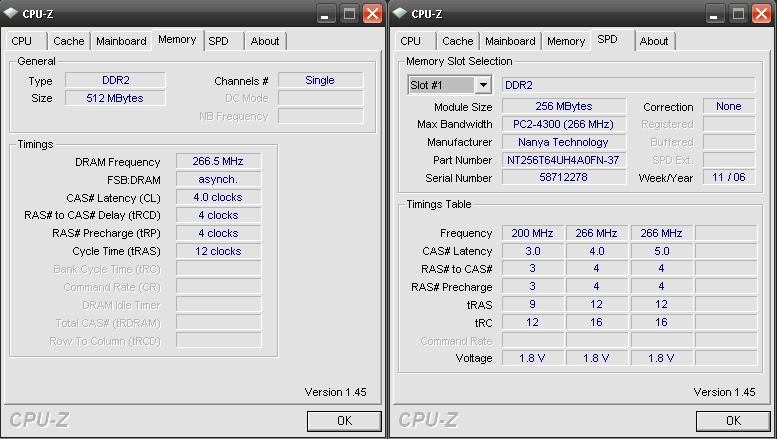The width and height of the screenshot is (777, 439).
Task: Switch to CPU tab in left window
Action: coord(21,41)
